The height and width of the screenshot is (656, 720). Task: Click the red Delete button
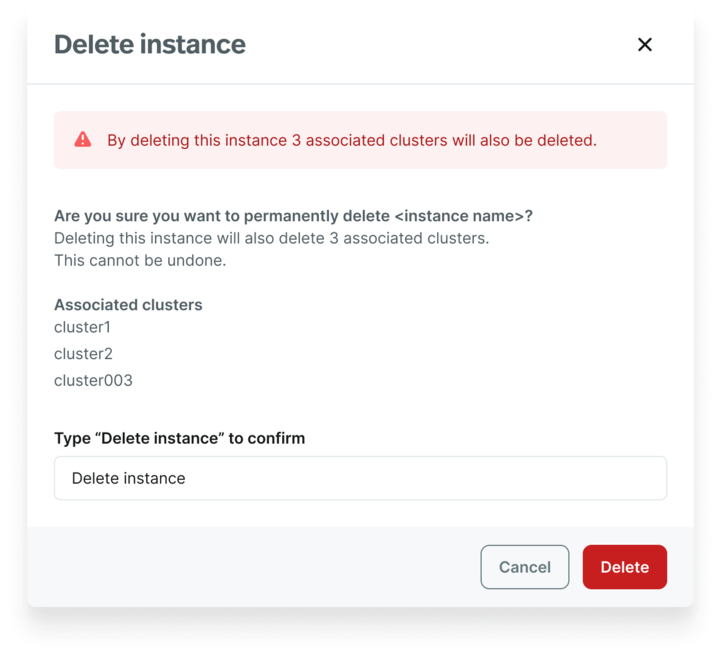624,566
